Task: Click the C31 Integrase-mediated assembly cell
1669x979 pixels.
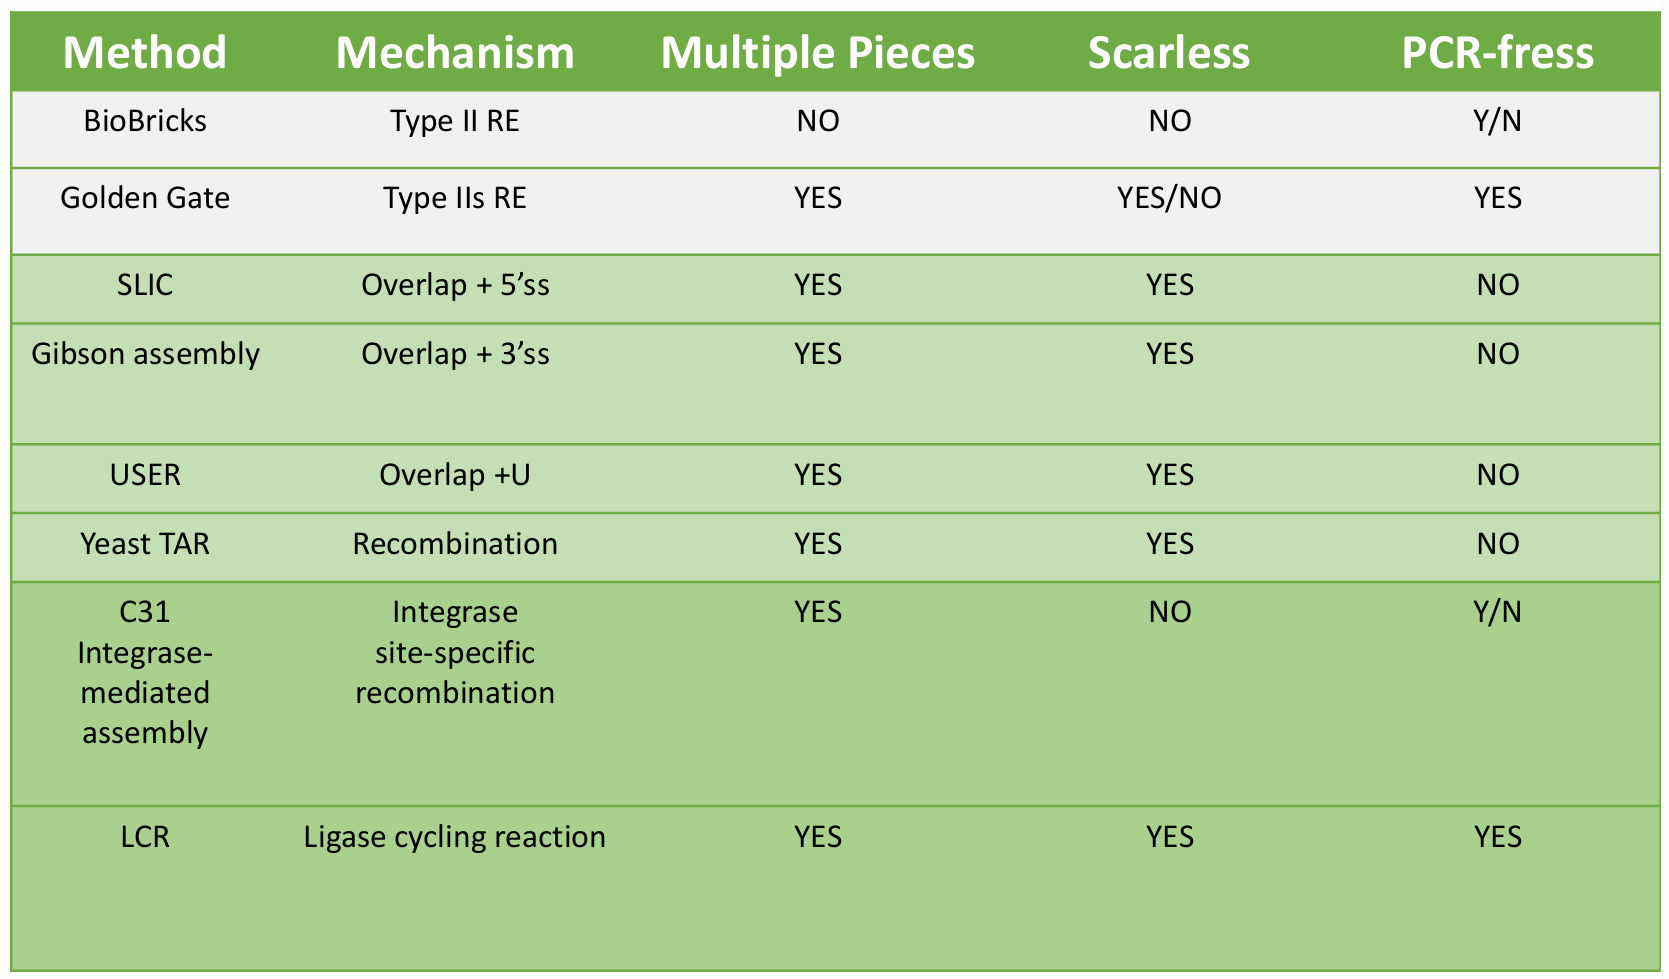Action: 145,672
